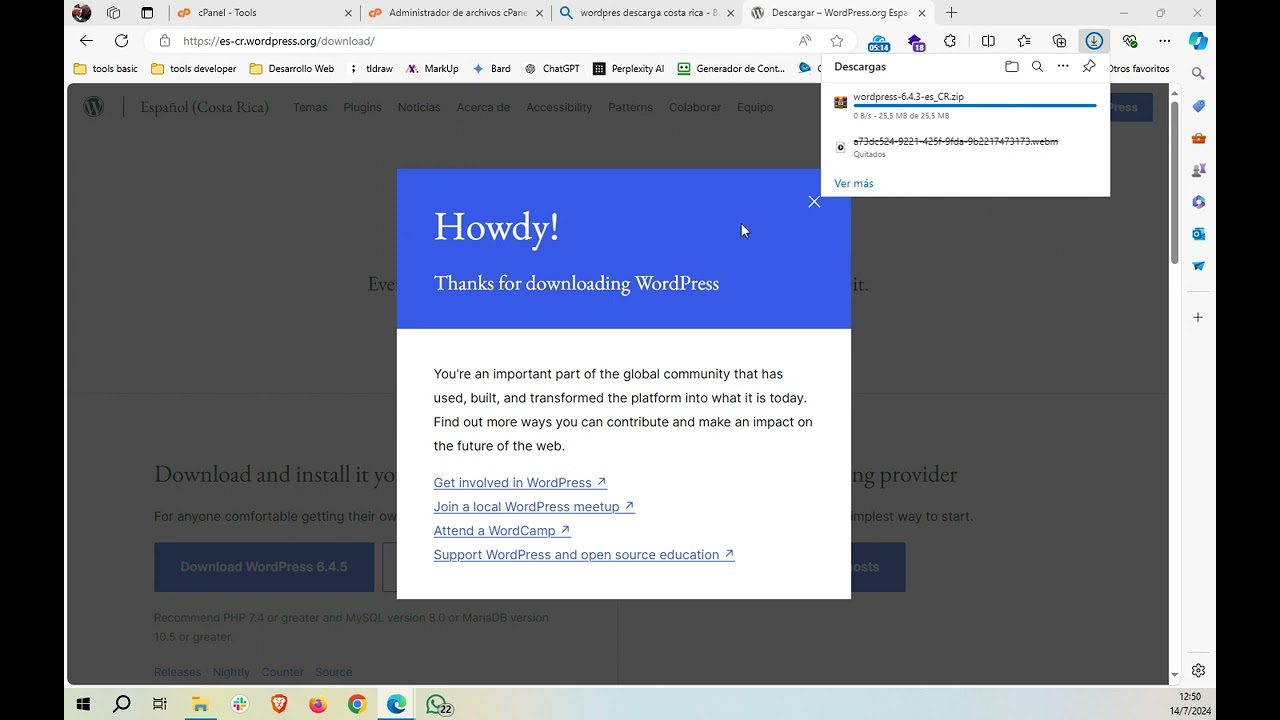
Task: Switch to Administrador de archivos cPanel tab
Action: click(x=455, y=13)
